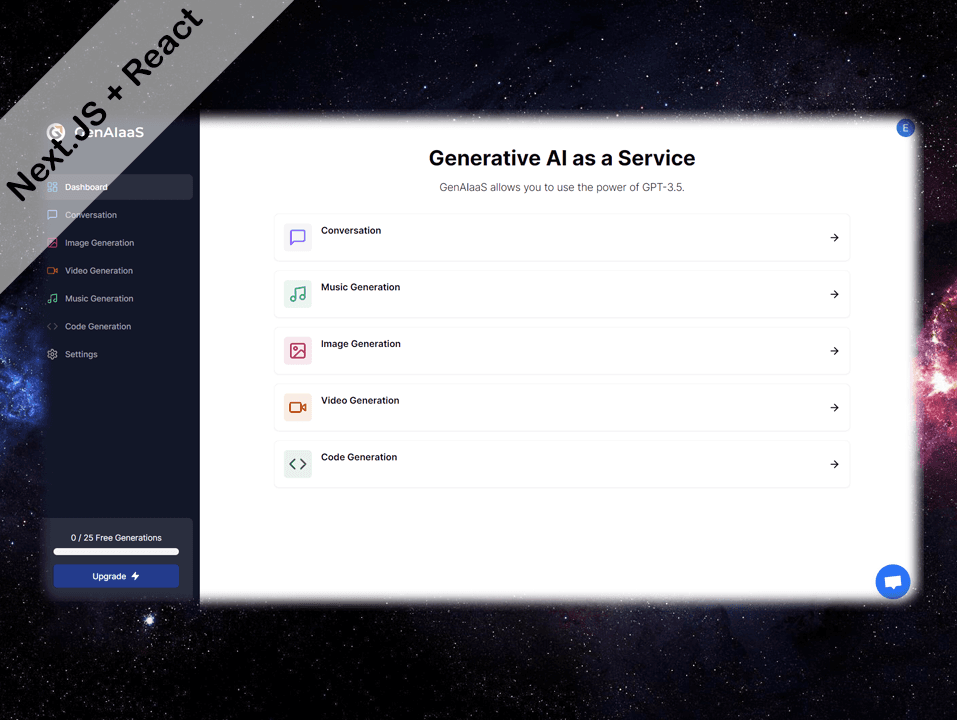Open the Video Generation card title
Image resolution: width=957 pixels, height=720 pixels.
pyautogui.click(x=360, y=400)
